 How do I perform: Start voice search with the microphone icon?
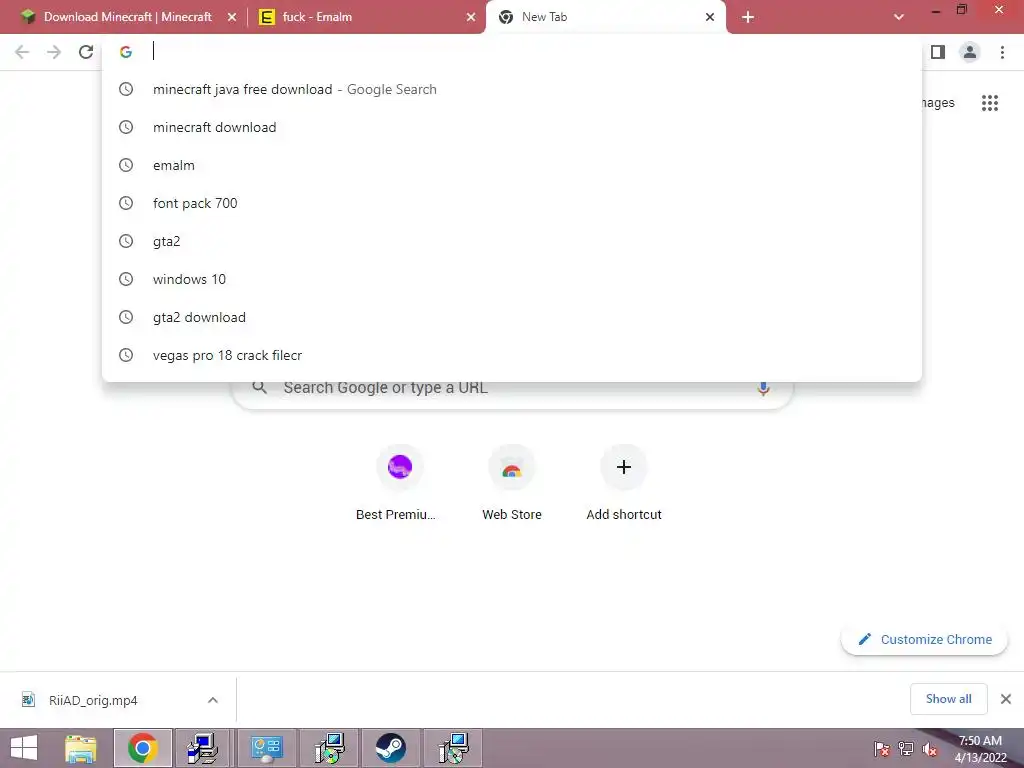pyautogui.click(x=763, y=388)
